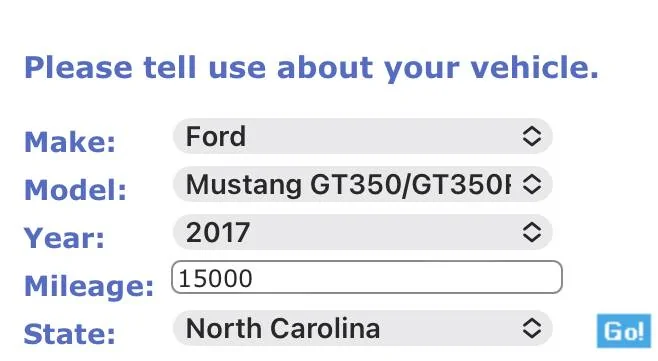The width and height of the screenshot is (658, 361).
Task: Click the "Ford" value text
Action: [216, 136]
